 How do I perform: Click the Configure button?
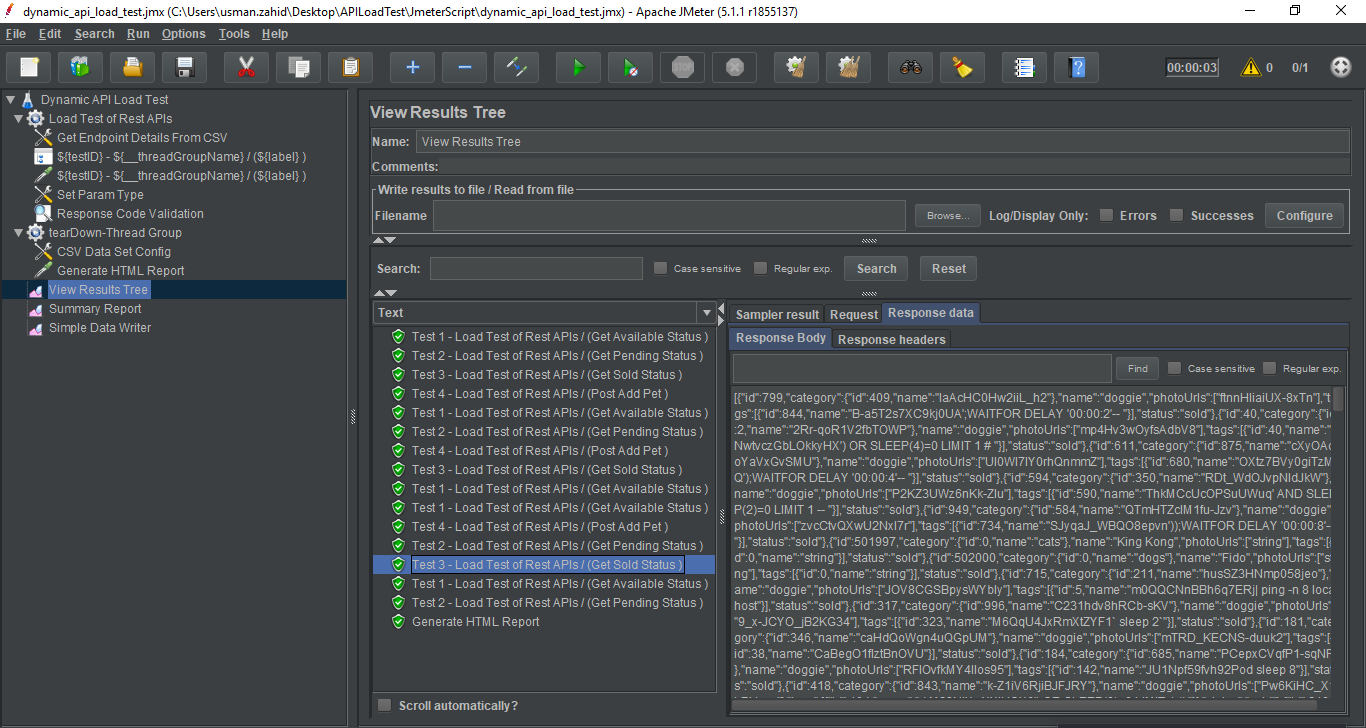click(1304, 215)
